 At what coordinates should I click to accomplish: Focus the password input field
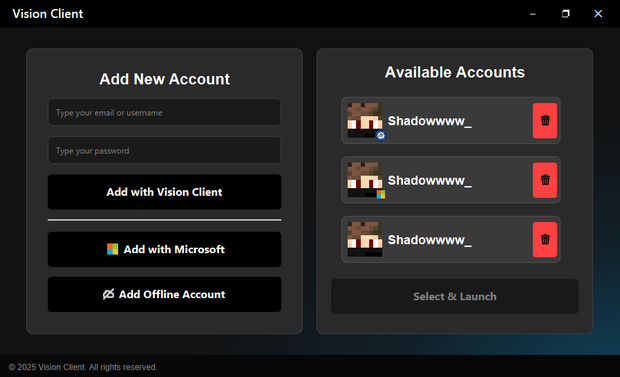tap(164, 150)
